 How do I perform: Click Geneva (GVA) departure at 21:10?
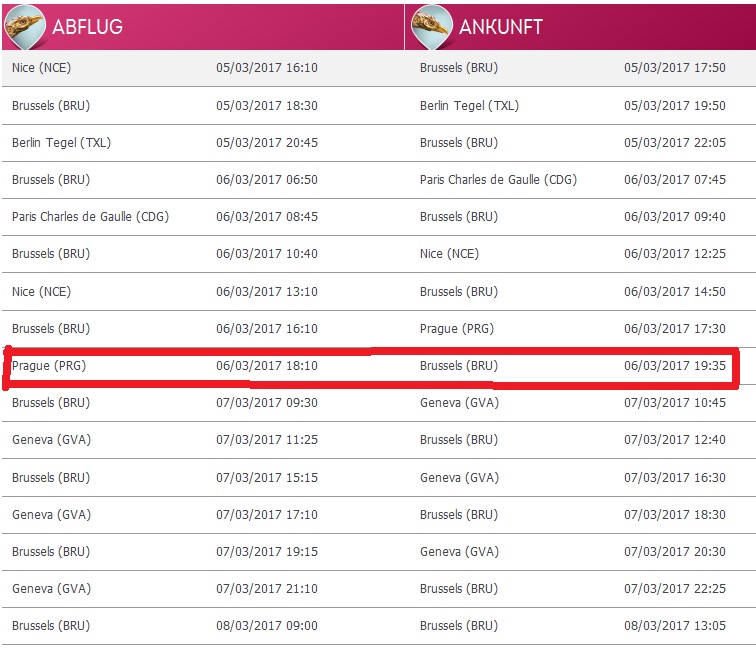(x=52, y=589)
